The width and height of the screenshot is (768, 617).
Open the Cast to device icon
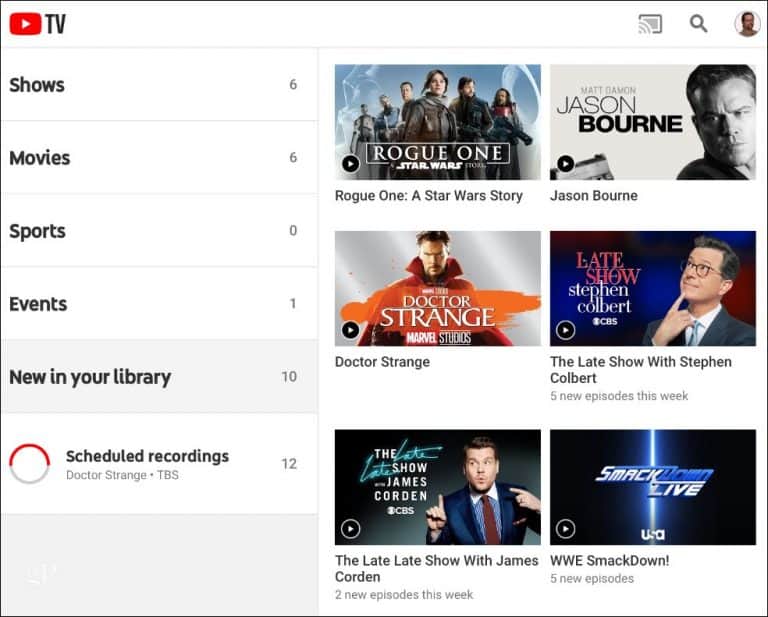[650, 23]
